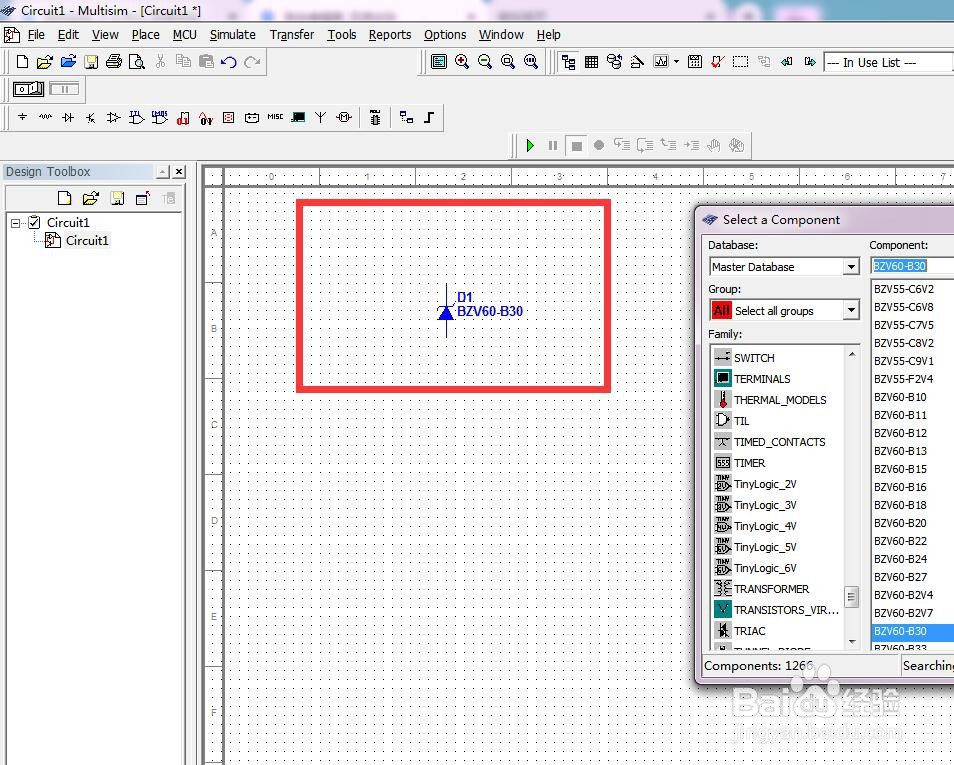This screenshot has height=765, width=954.
Task: Place an MCU module
Action: [x=375, y=117]
